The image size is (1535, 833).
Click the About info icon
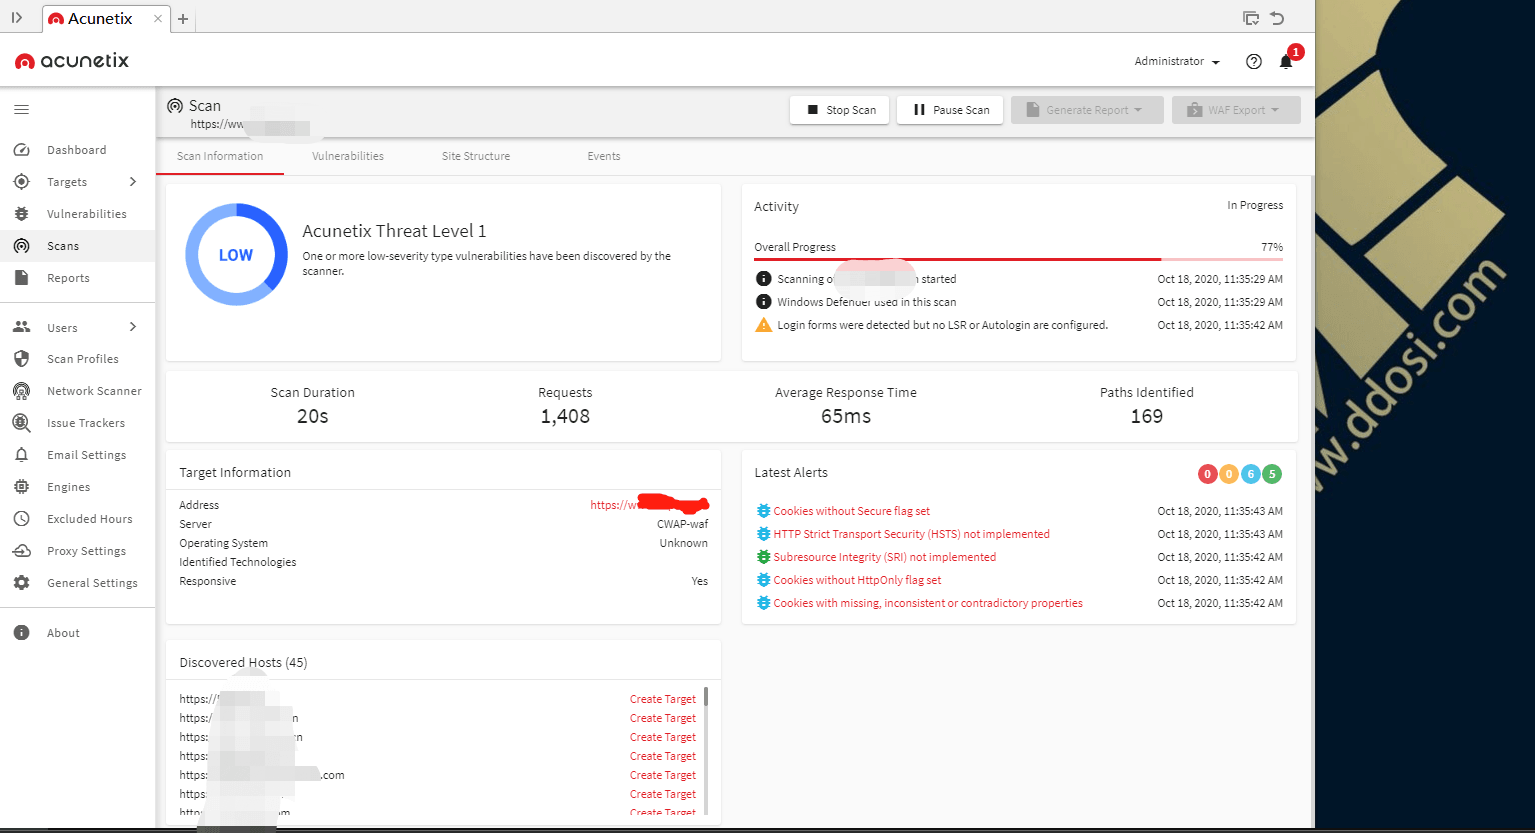point(22,633)
